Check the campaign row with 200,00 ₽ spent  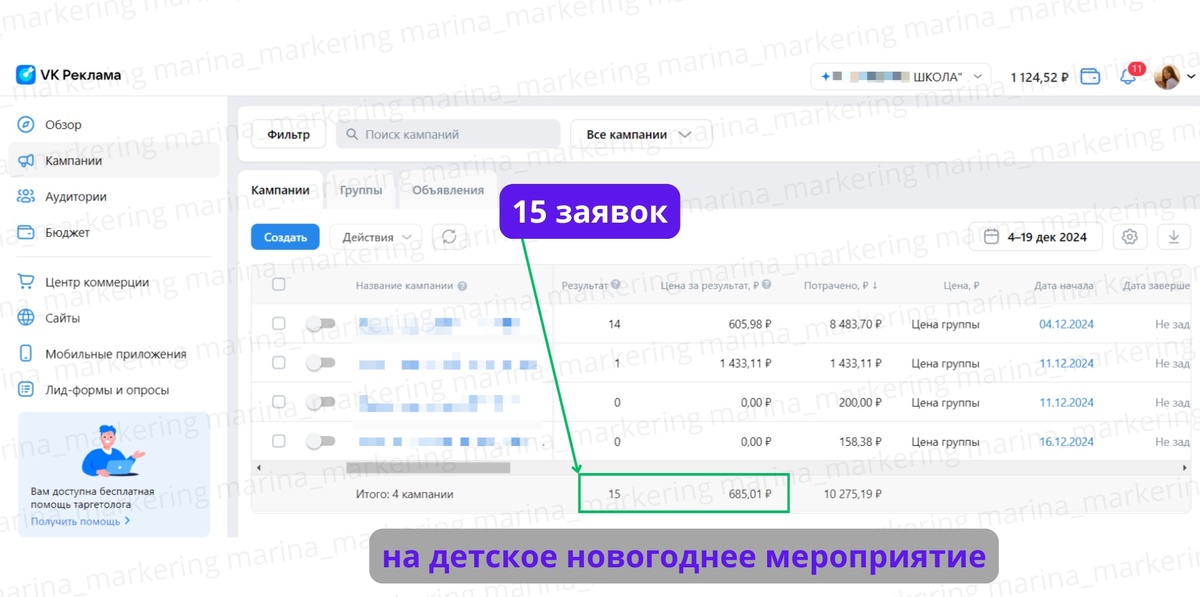(x=279, y=402)
